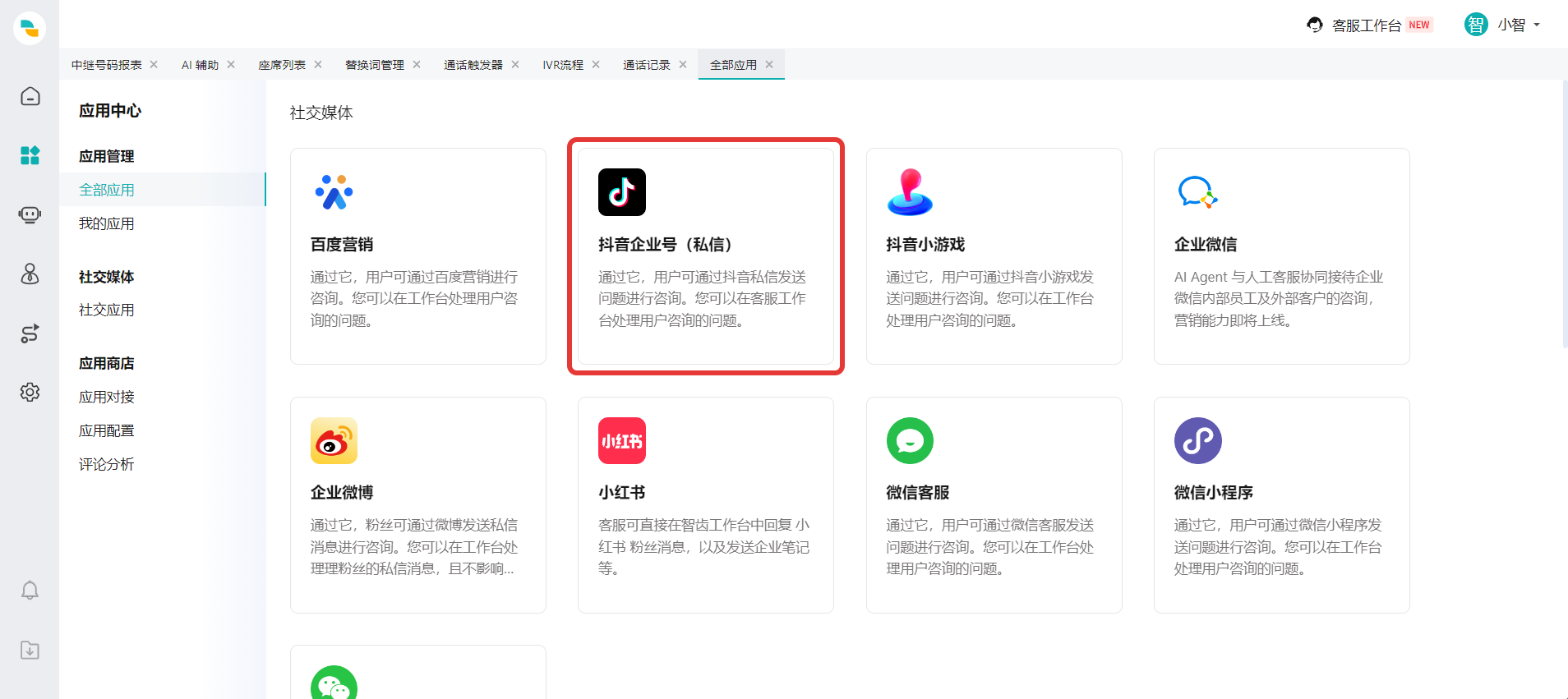The width and height of the screenshot is (1568, 699).
Task: Close the 座席列表 tab
Action: point(318,64)
